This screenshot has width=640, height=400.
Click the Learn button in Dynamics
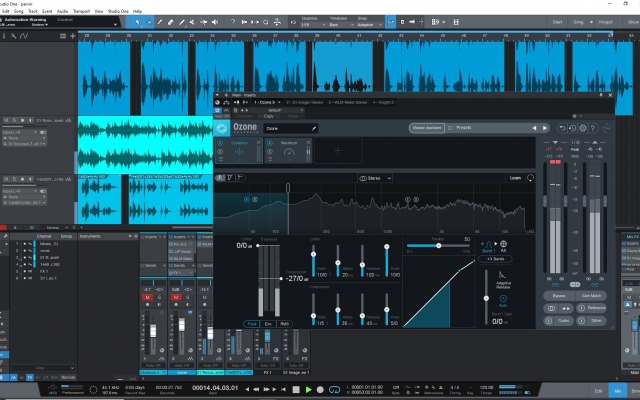516,178
